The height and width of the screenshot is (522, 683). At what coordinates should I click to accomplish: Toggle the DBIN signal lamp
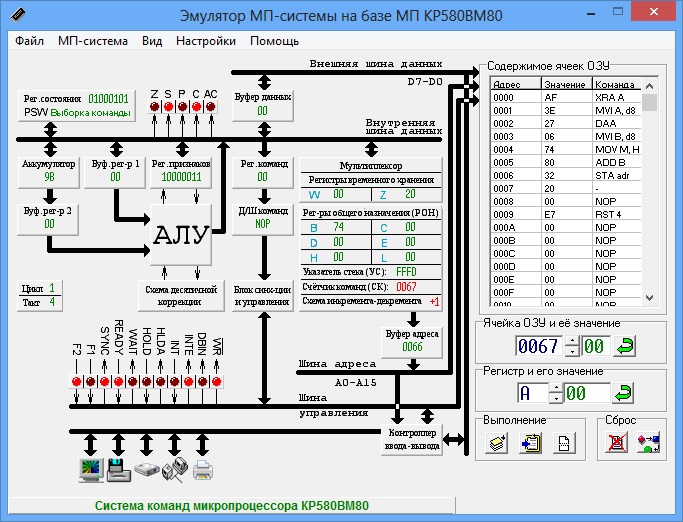click(203, 382)
